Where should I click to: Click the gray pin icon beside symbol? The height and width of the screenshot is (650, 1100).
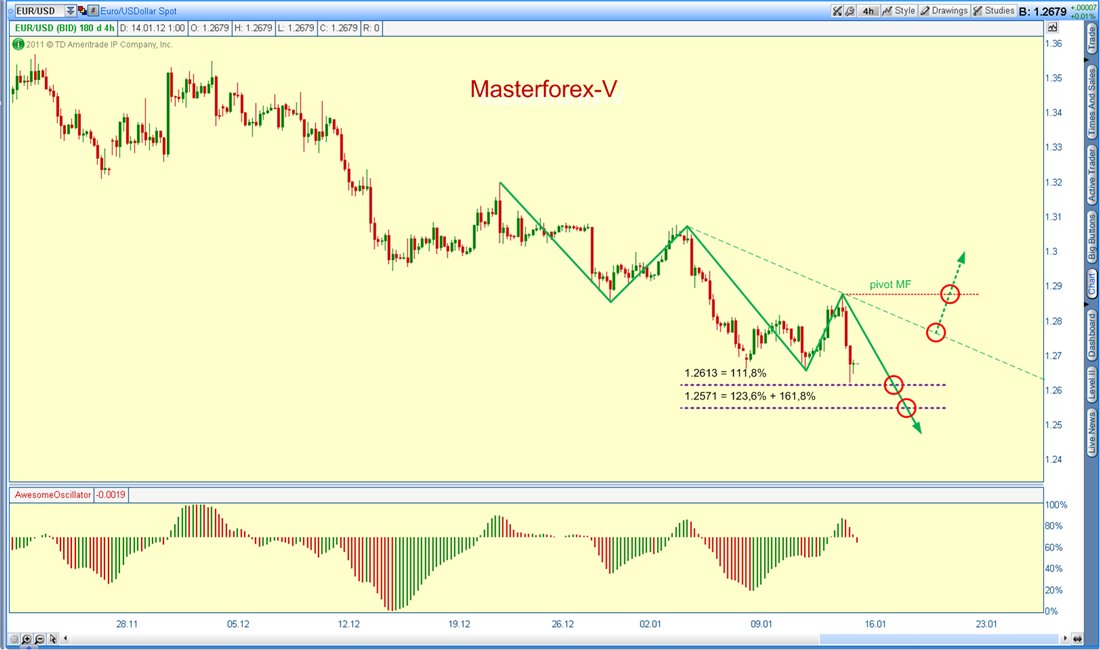click(x=93, y=11)
